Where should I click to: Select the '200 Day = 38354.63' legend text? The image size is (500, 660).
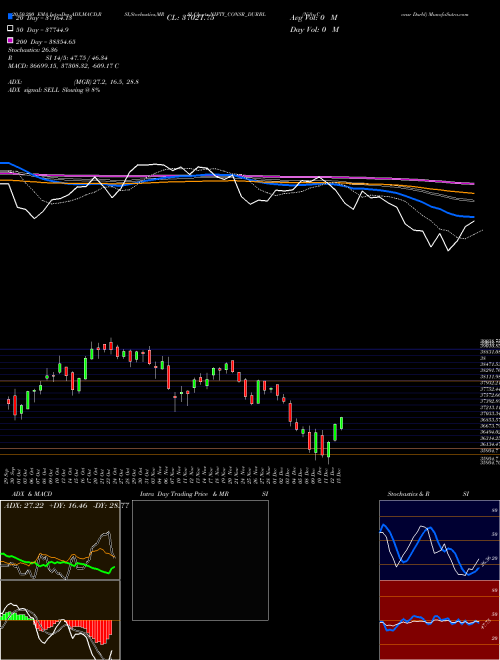pyautogui.click(x=45, y=42)
